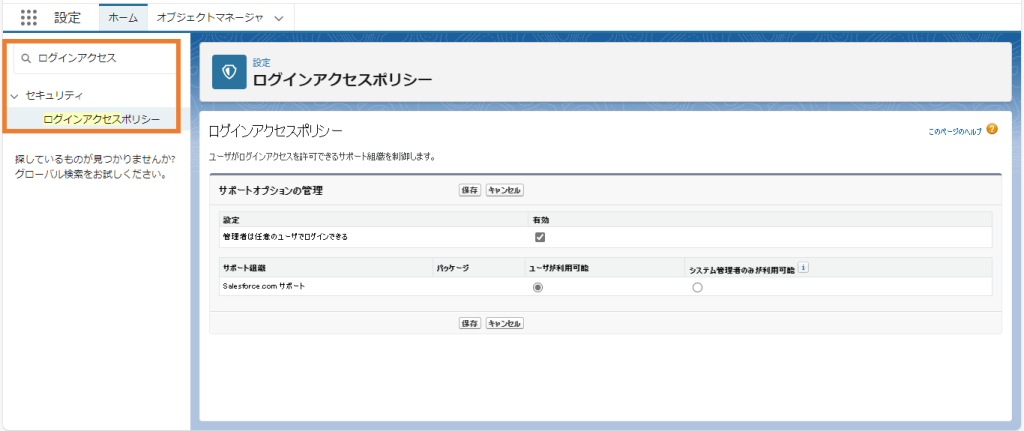Click the サポートオプションの管理 section title
1024x431 pixels.
[x=270, y=191]
